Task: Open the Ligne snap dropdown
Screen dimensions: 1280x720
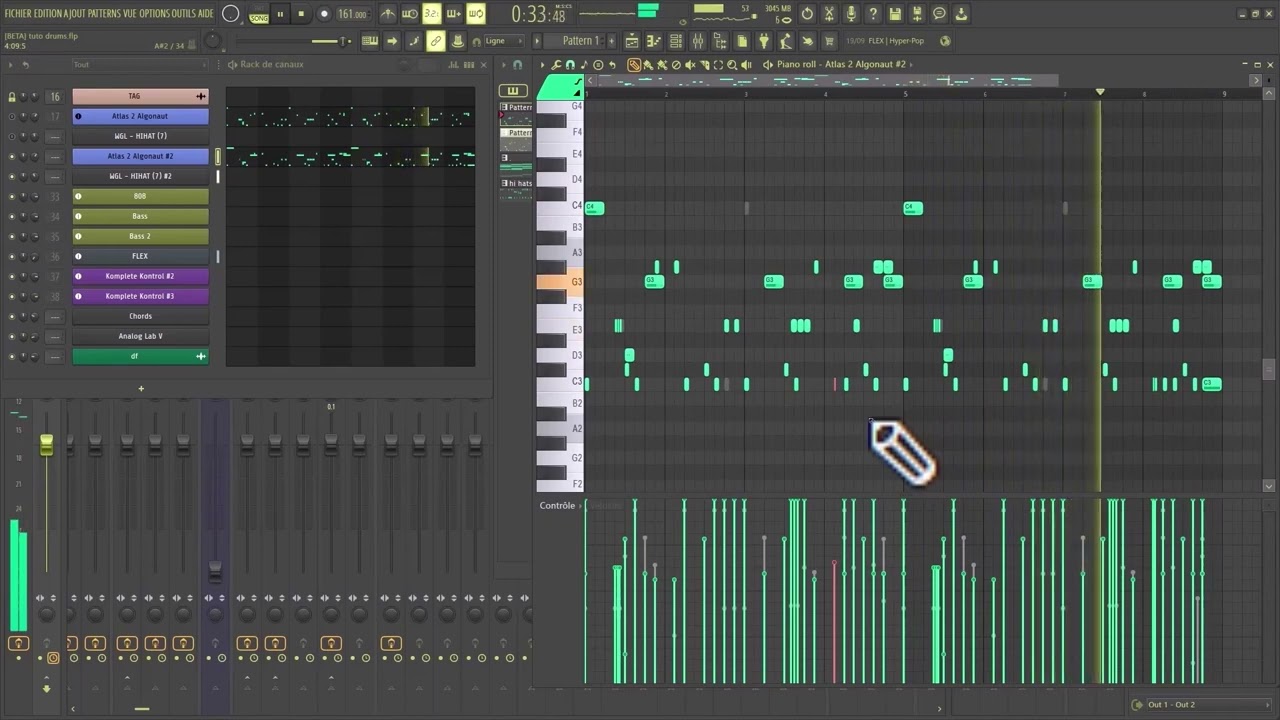Action: 503,41
